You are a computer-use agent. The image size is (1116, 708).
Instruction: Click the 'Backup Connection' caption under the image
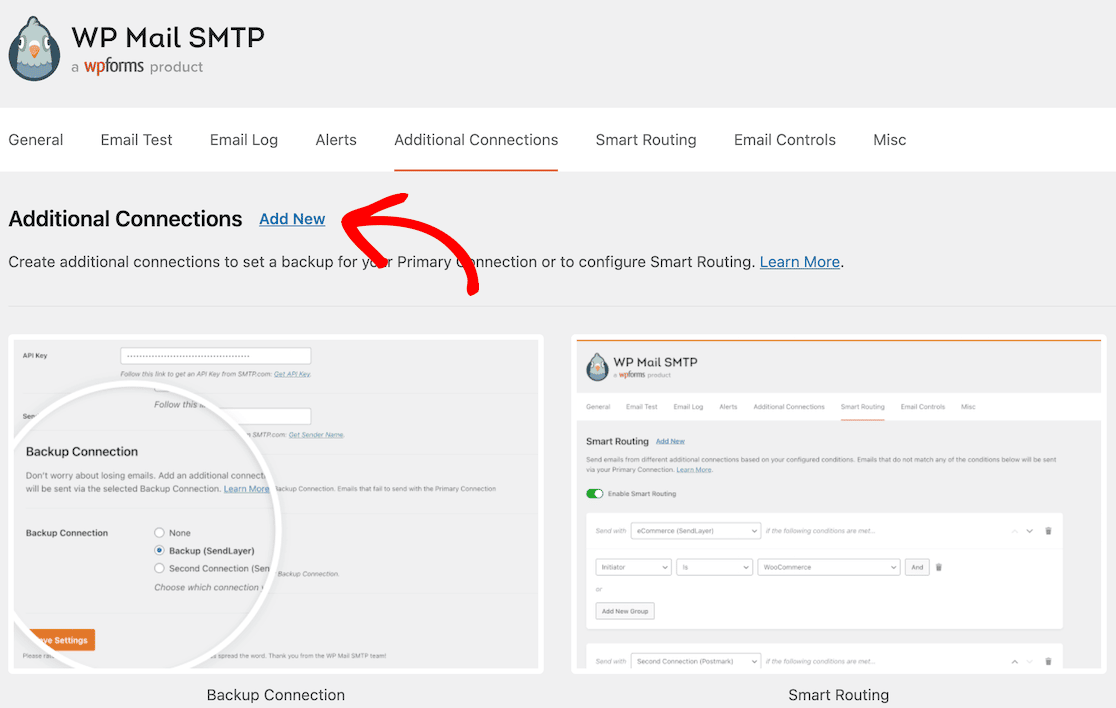pyautogui.click(x=276, y=694)
